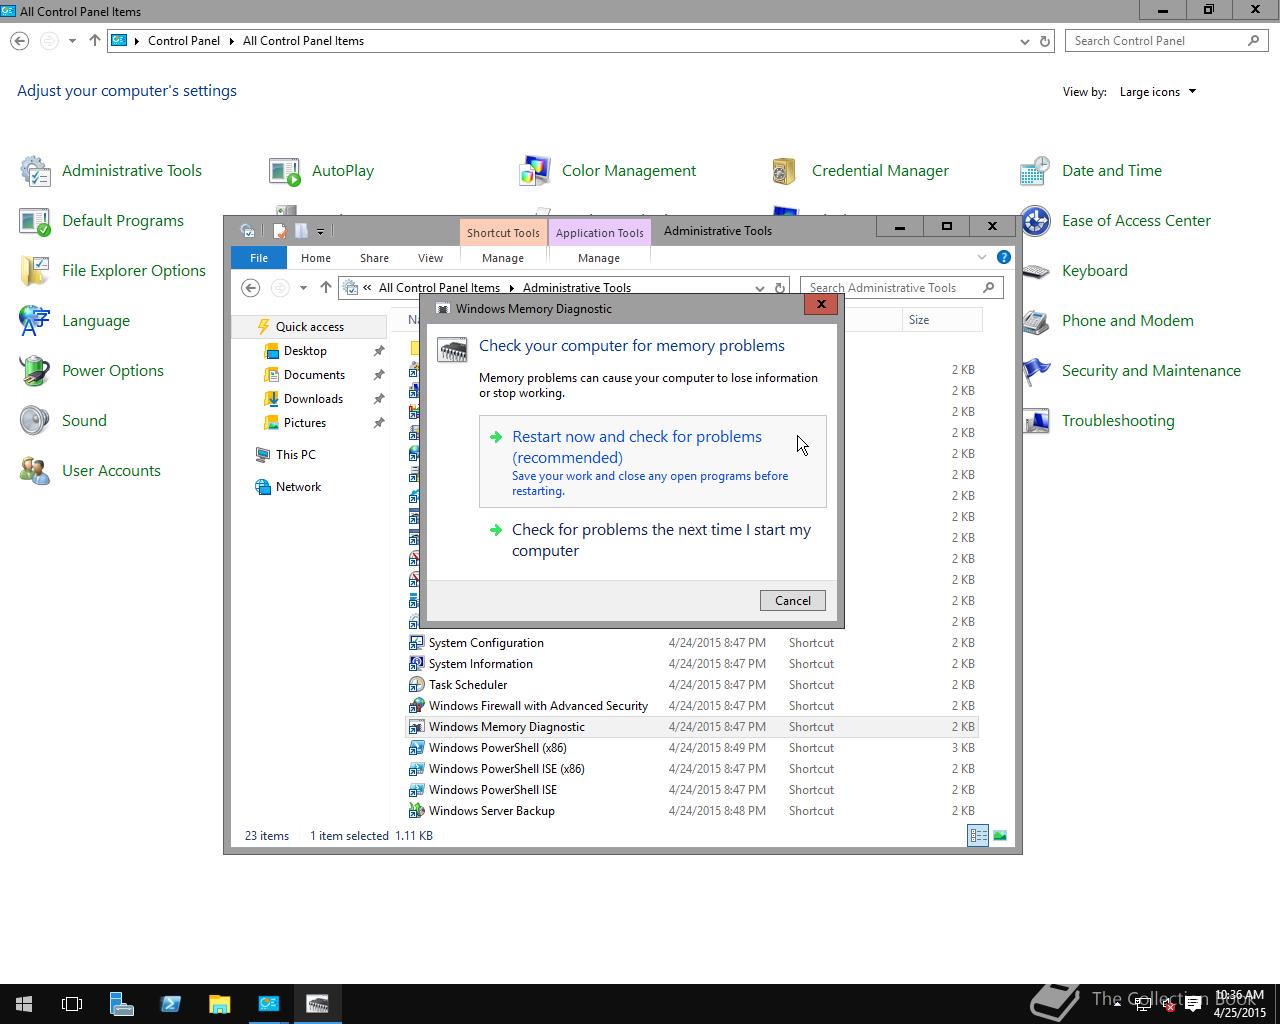1280x1024 pixels.
Task: Launch PowerShell from taskbar
Action: click(170, 1004)
